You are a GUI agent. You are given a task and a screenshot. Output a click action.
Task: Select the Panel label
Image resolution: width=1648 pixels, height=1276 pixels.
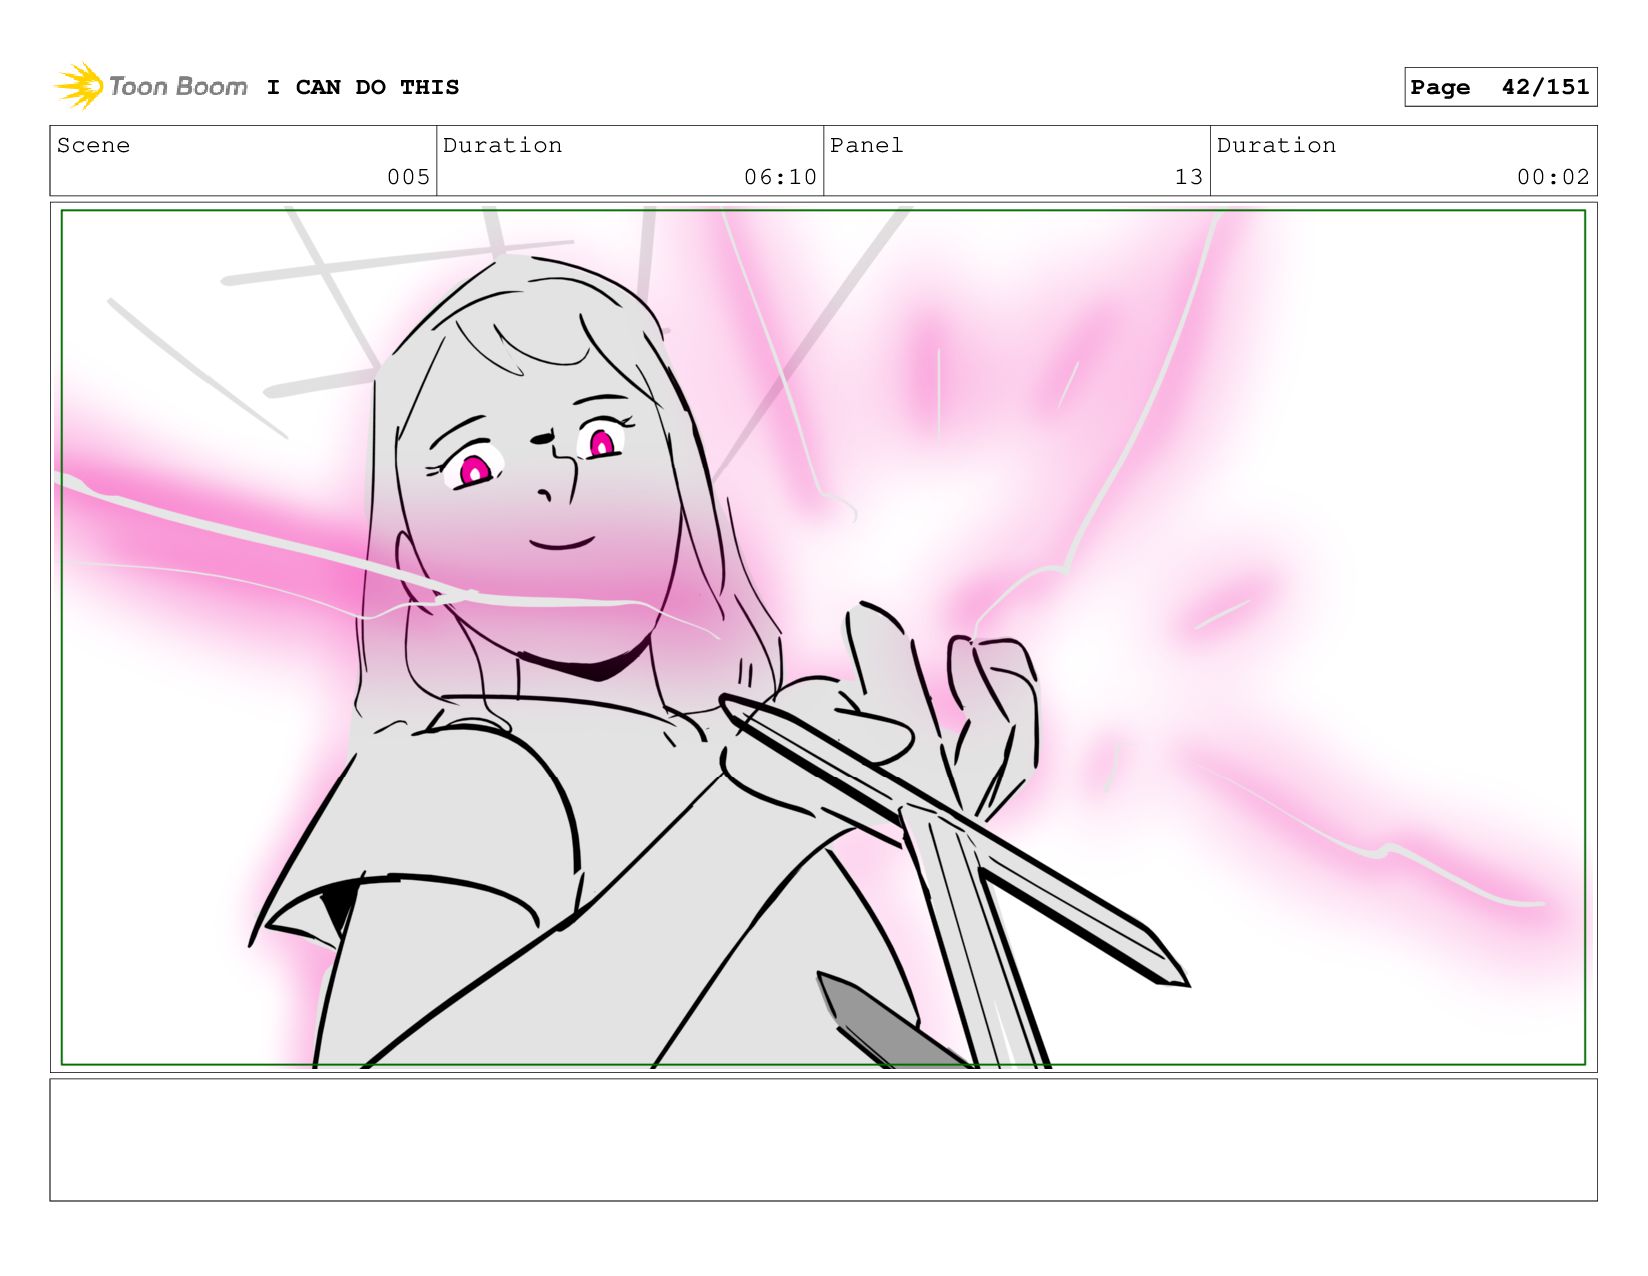point(867,145)
